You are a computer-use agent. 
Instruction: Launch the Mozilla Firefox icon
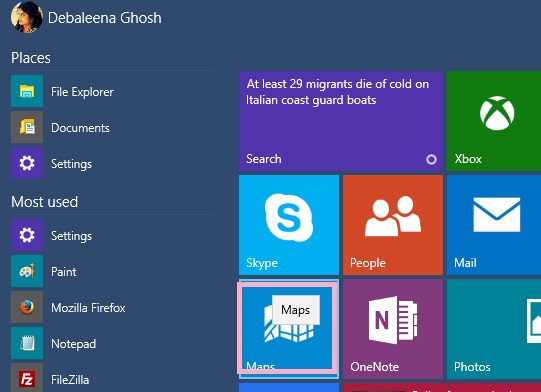click(x=27, y=307)
